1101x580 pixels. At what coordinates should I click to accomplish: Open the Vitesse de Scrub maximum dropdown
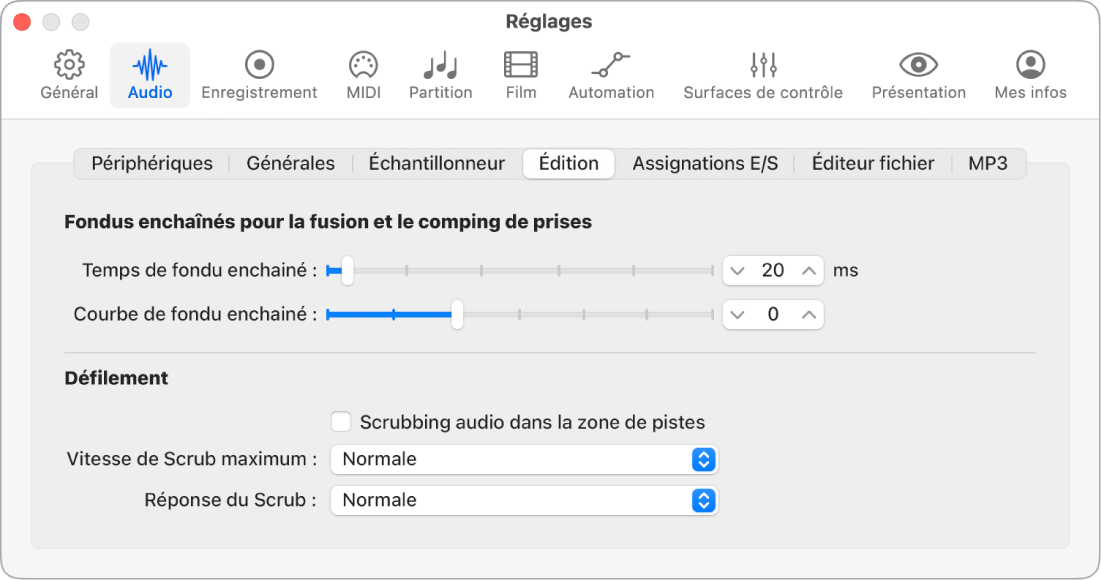click(x=524, y=459)
